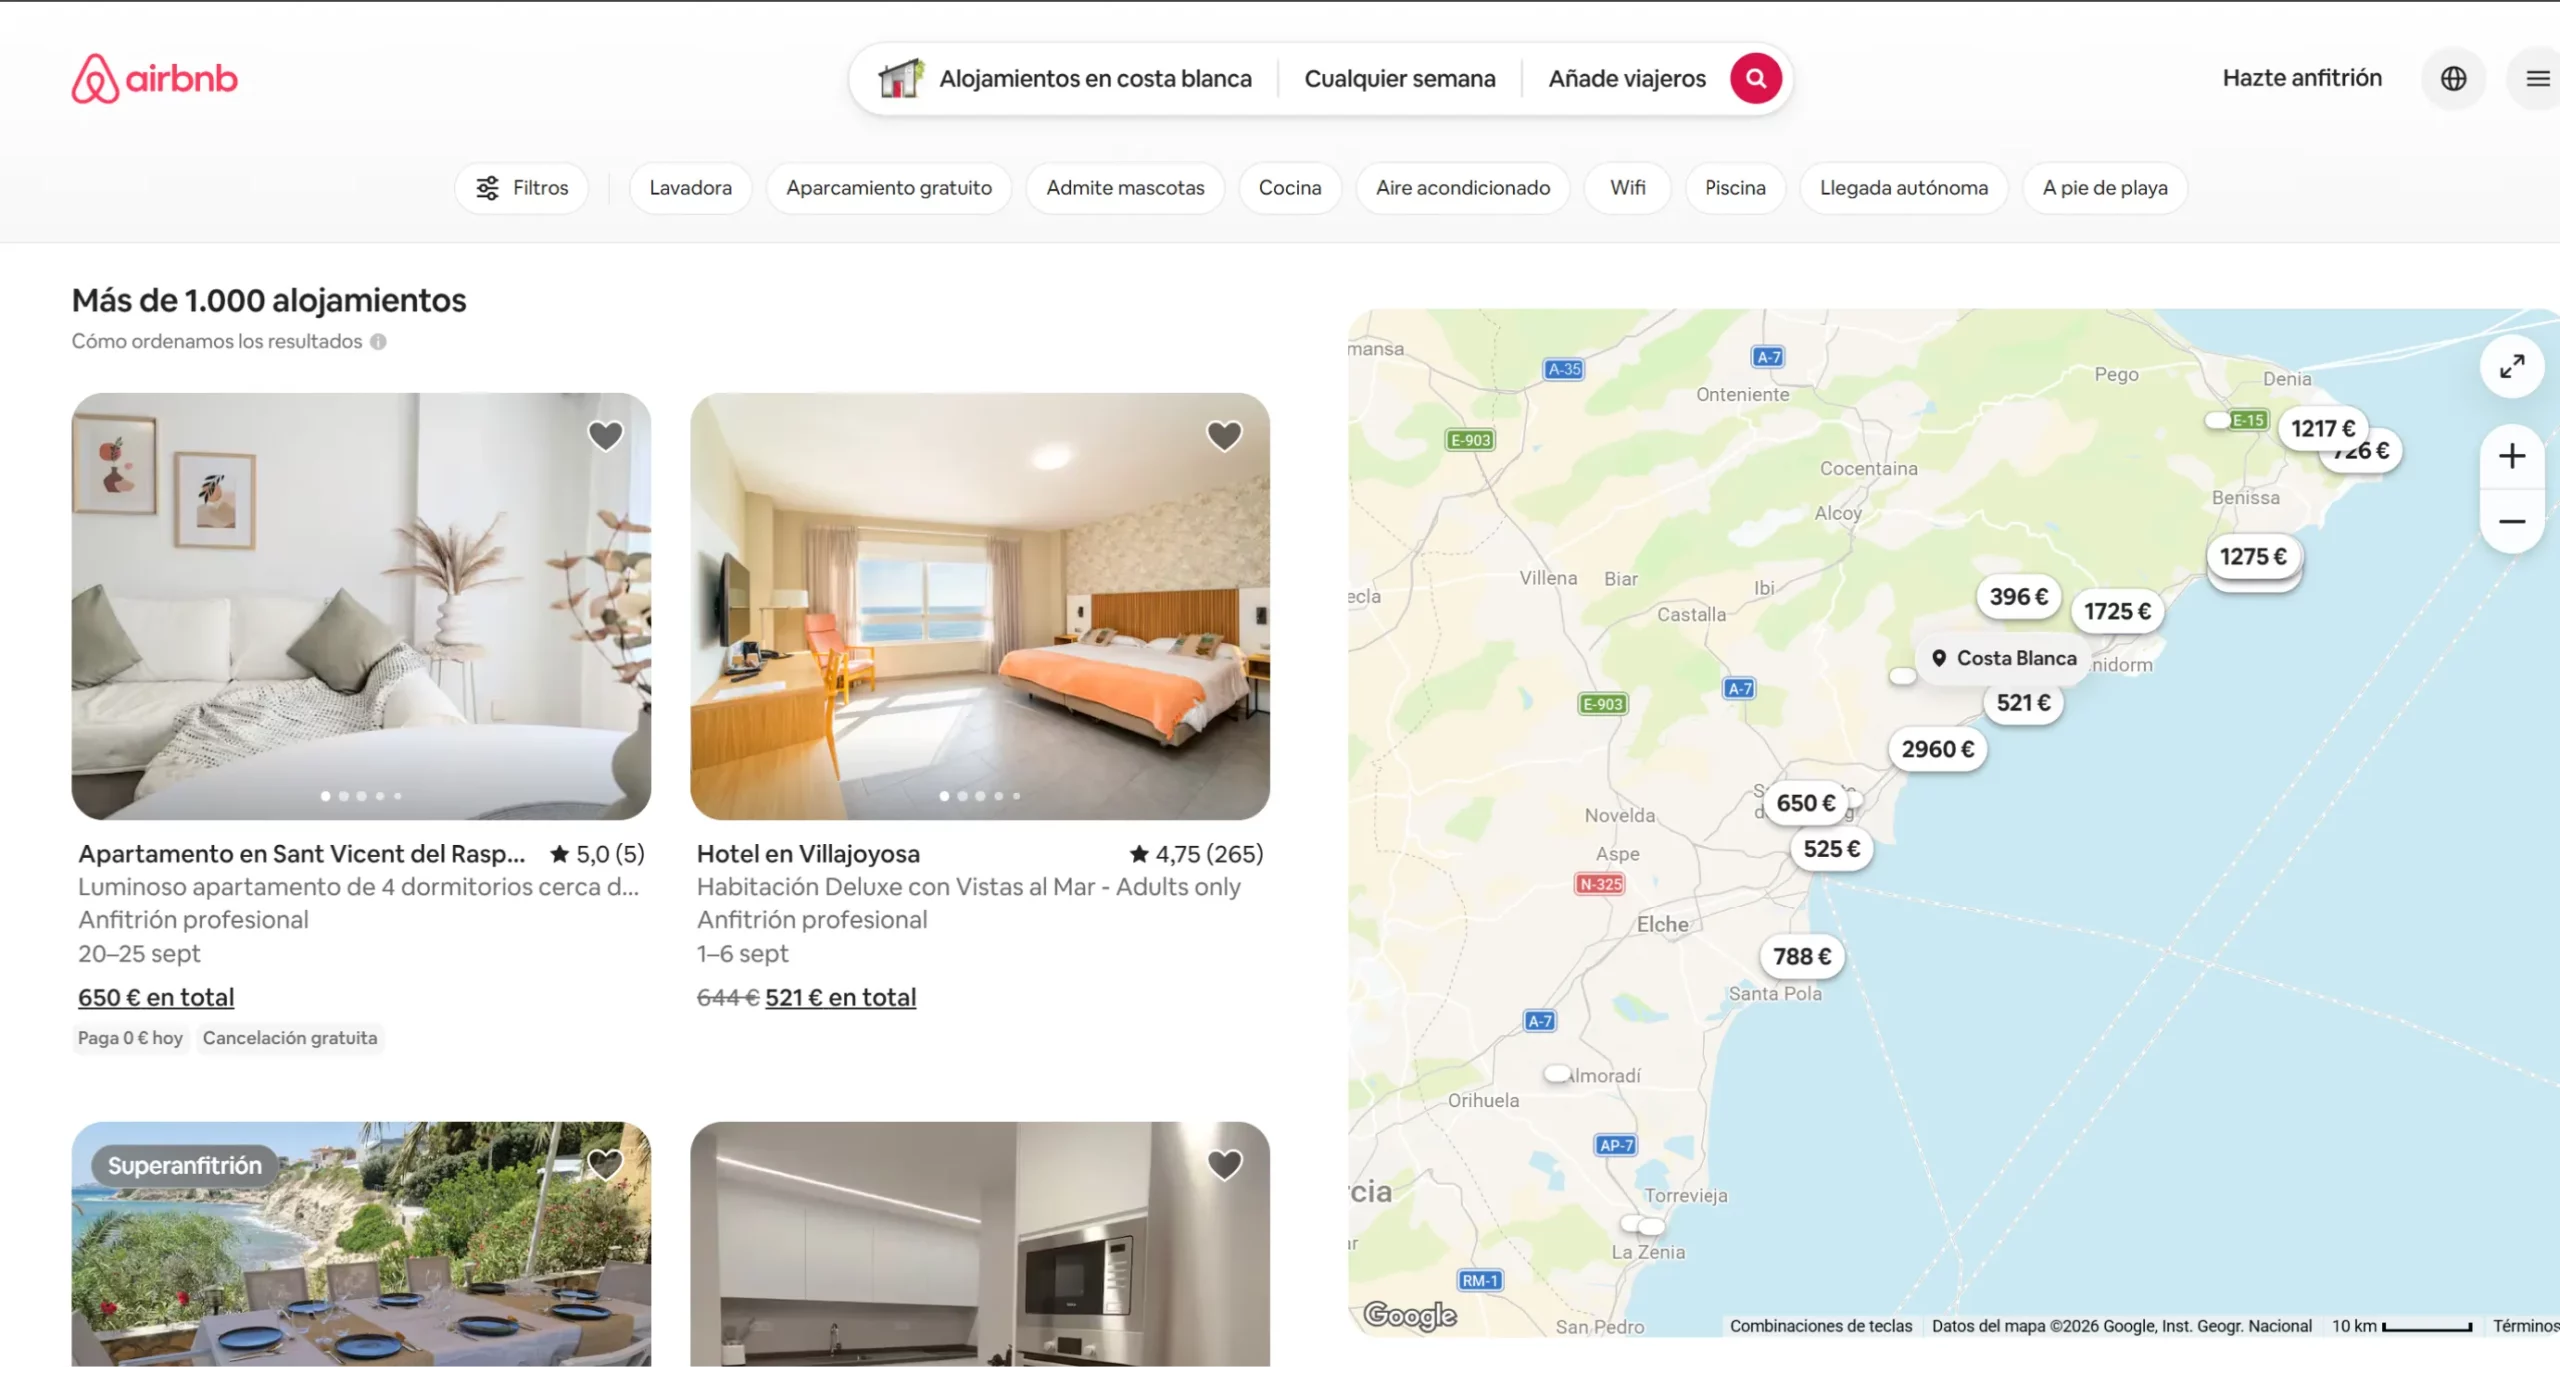Select the 1275 € map price marker
2560x1386 pixels.
2253,556
